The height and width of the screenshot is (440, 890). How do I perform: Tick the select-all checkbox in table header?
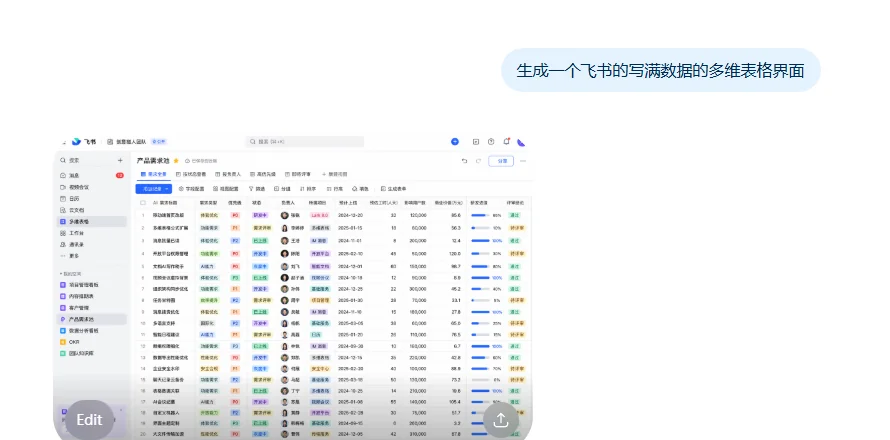click(x=143, y=203)
